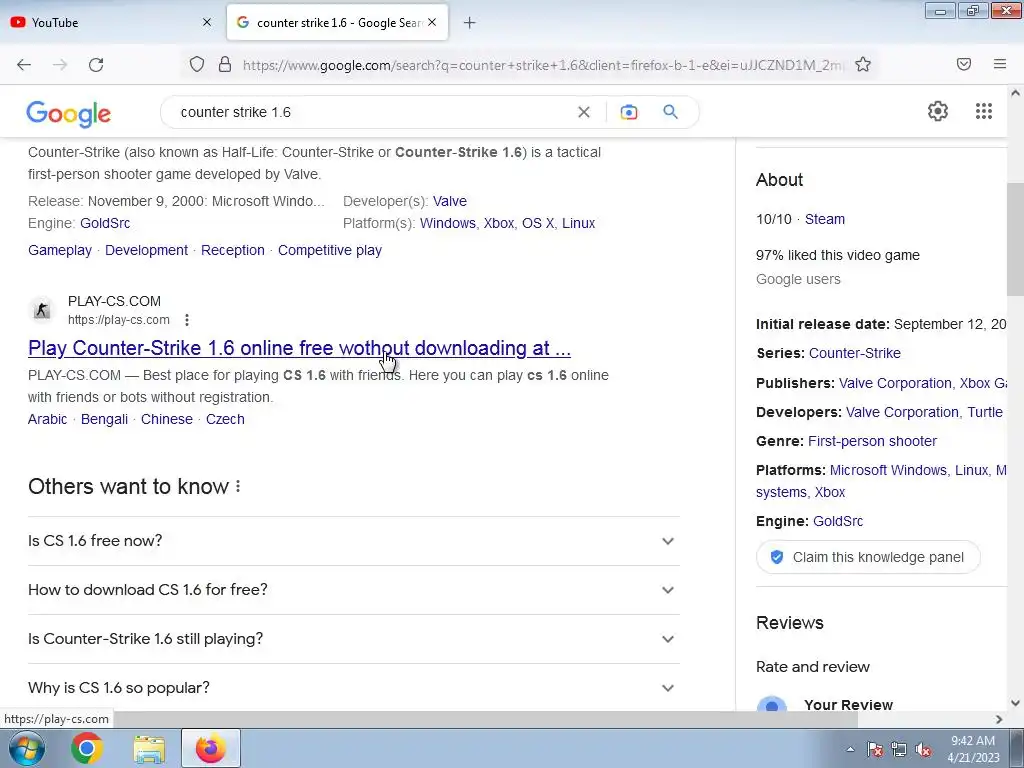
Task: Go back using the browser back arrow
Action: coord(24,65)
